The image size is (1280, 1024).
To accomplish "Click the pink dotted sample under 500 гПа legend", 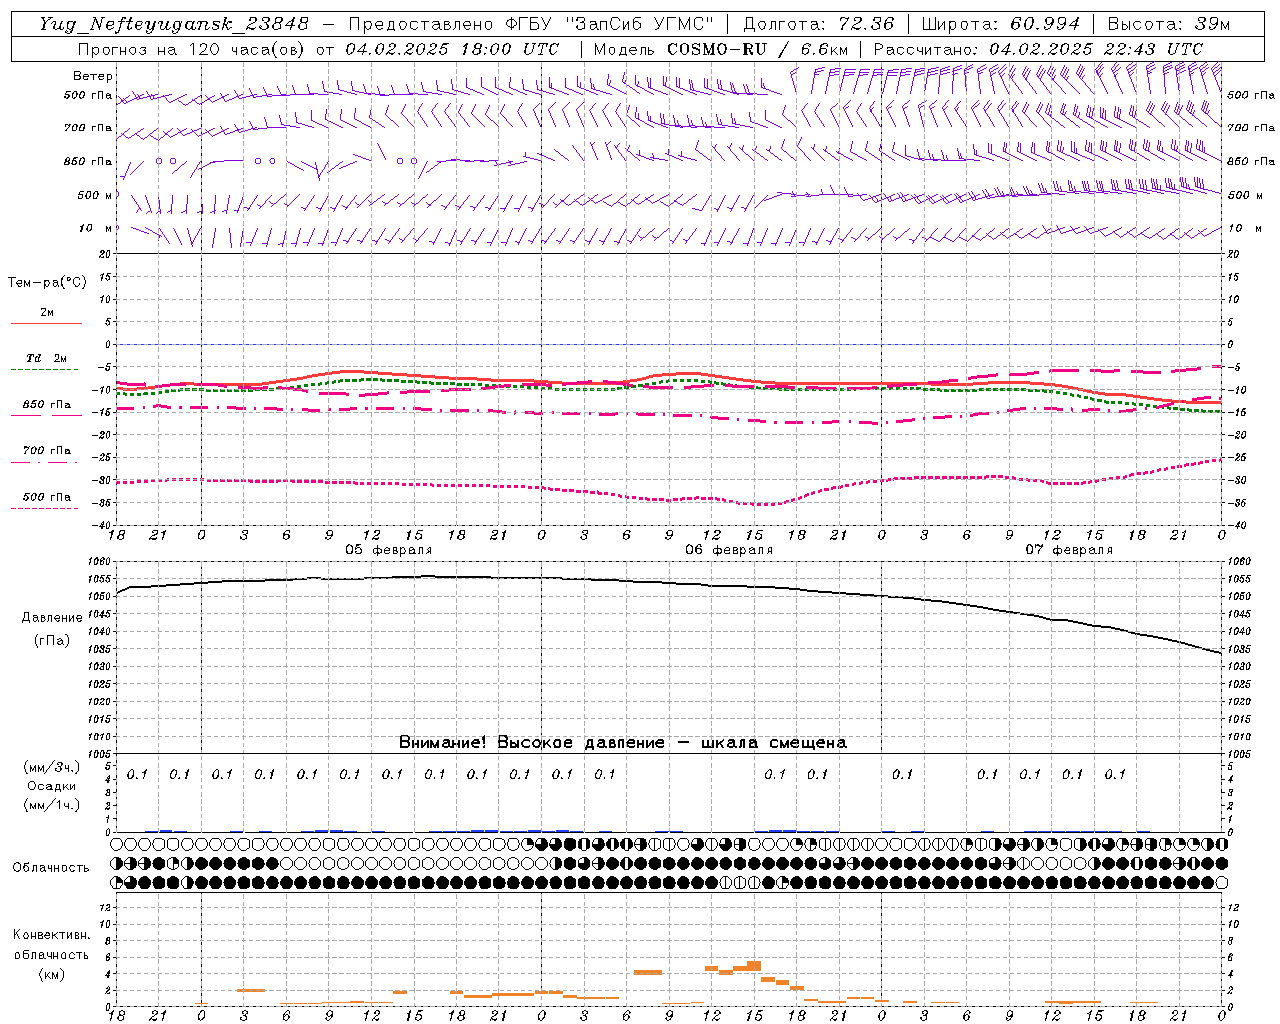I will point(45,508).
